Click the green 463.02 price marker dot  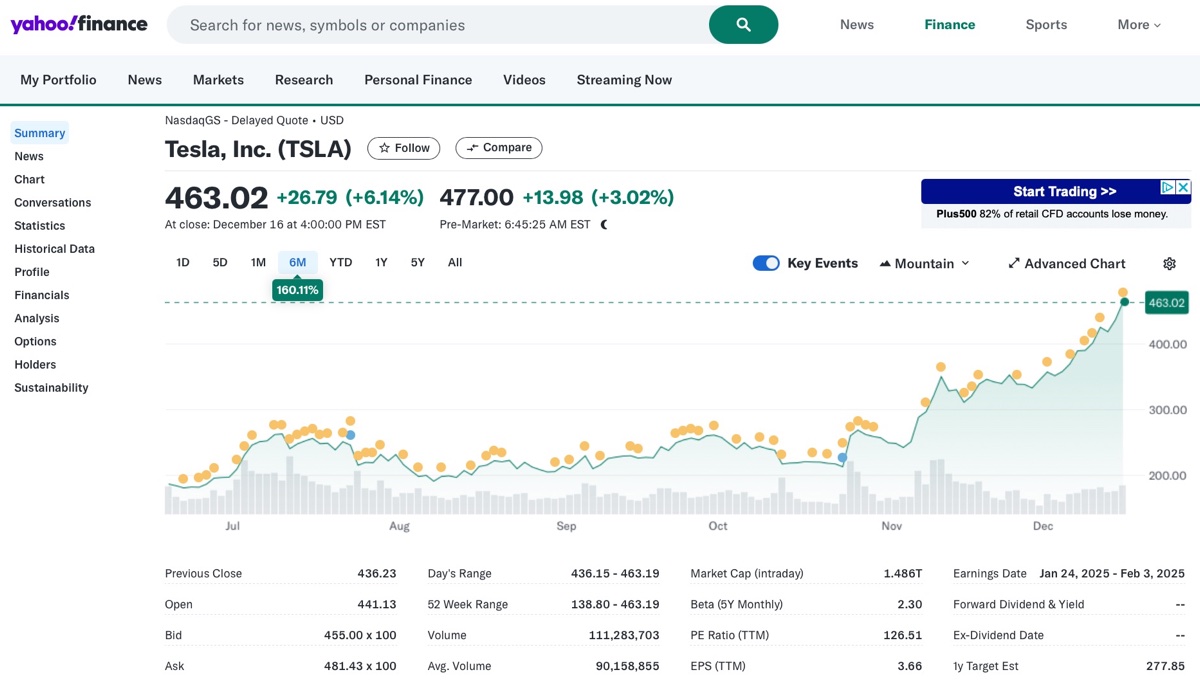click(x=1124, y=300)
